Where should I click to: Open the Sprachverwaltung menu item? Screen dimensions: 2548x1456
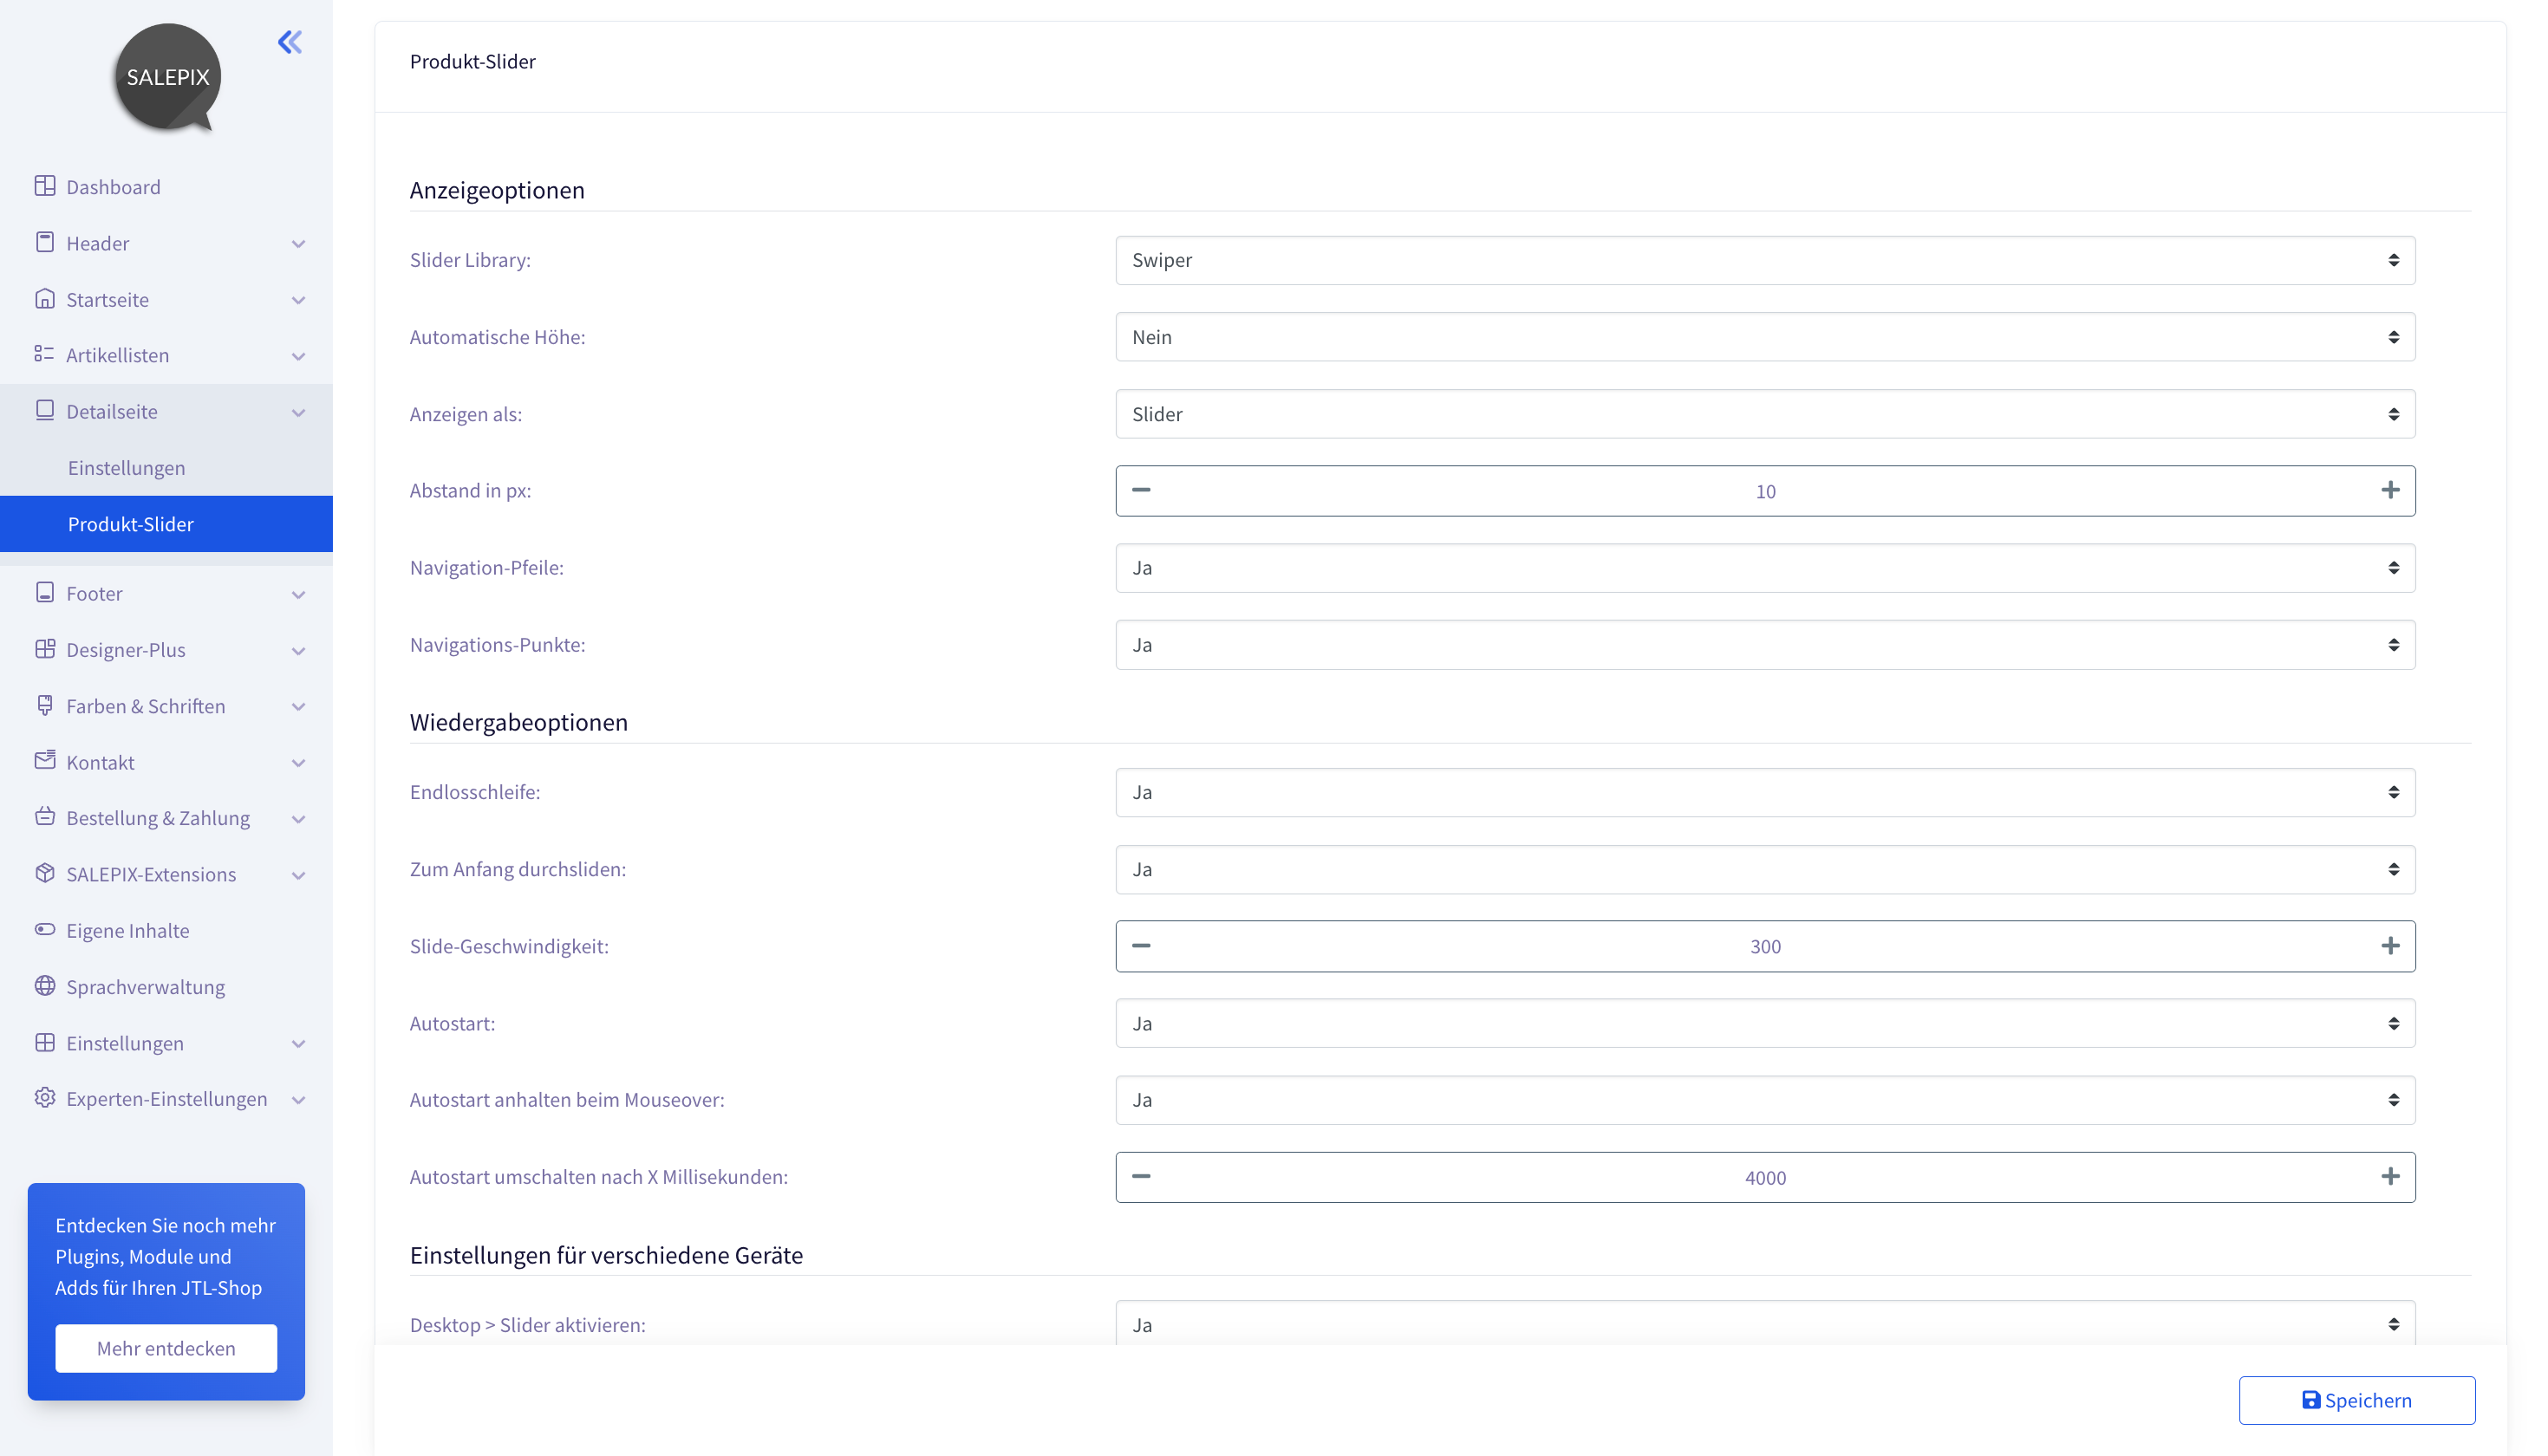[166, 987]
